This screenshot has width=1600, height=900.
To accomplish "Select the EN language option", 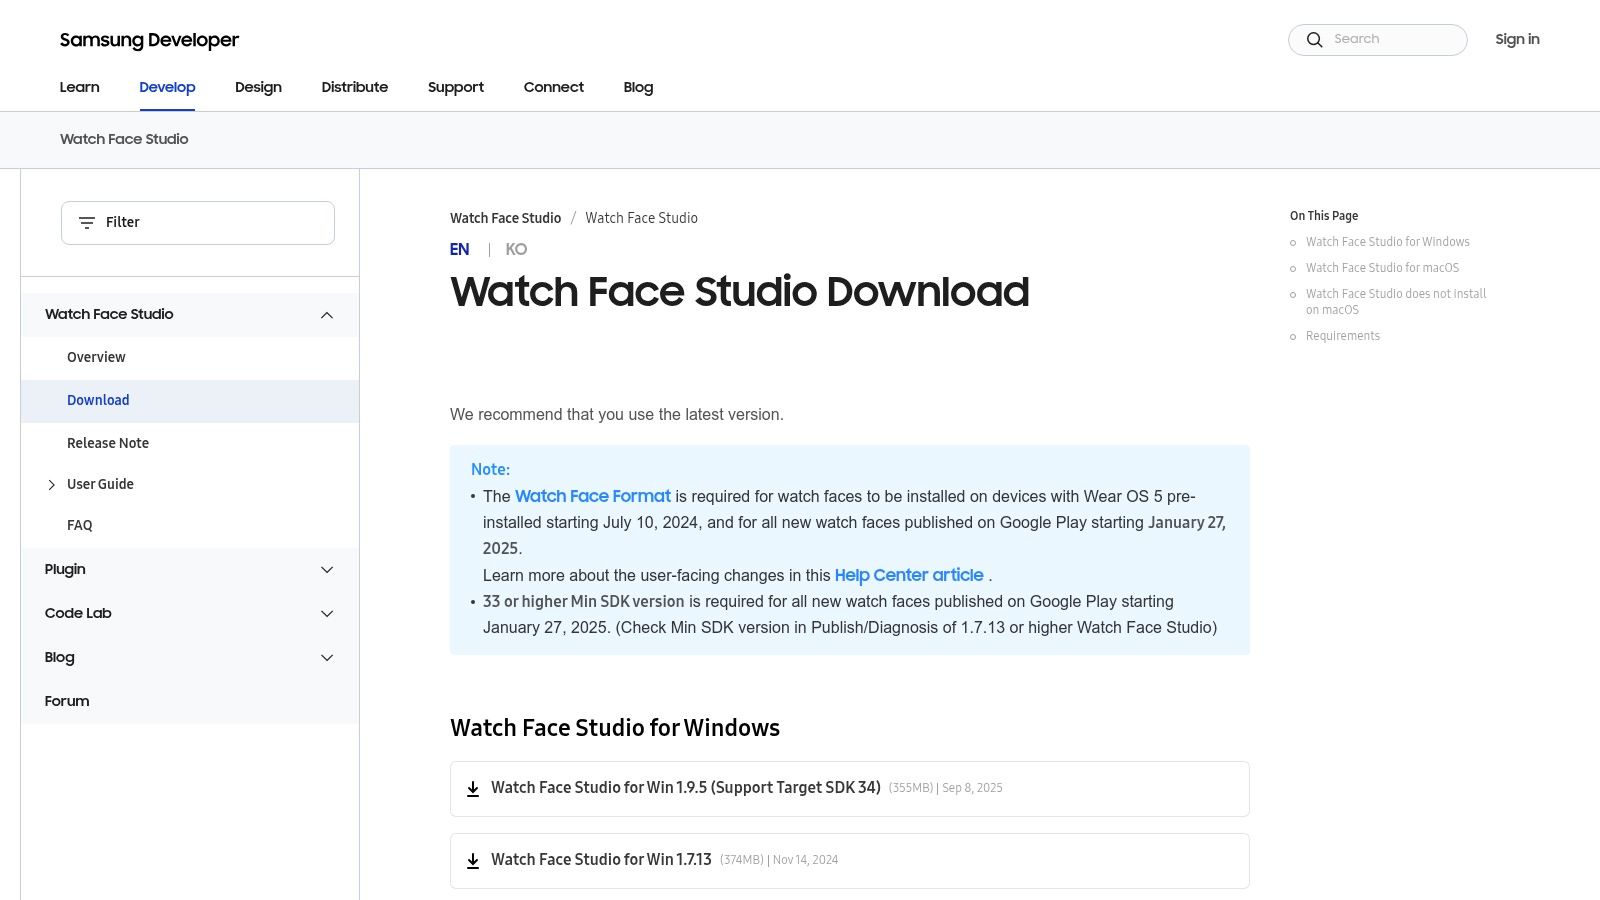I will (x=459, y=249).
